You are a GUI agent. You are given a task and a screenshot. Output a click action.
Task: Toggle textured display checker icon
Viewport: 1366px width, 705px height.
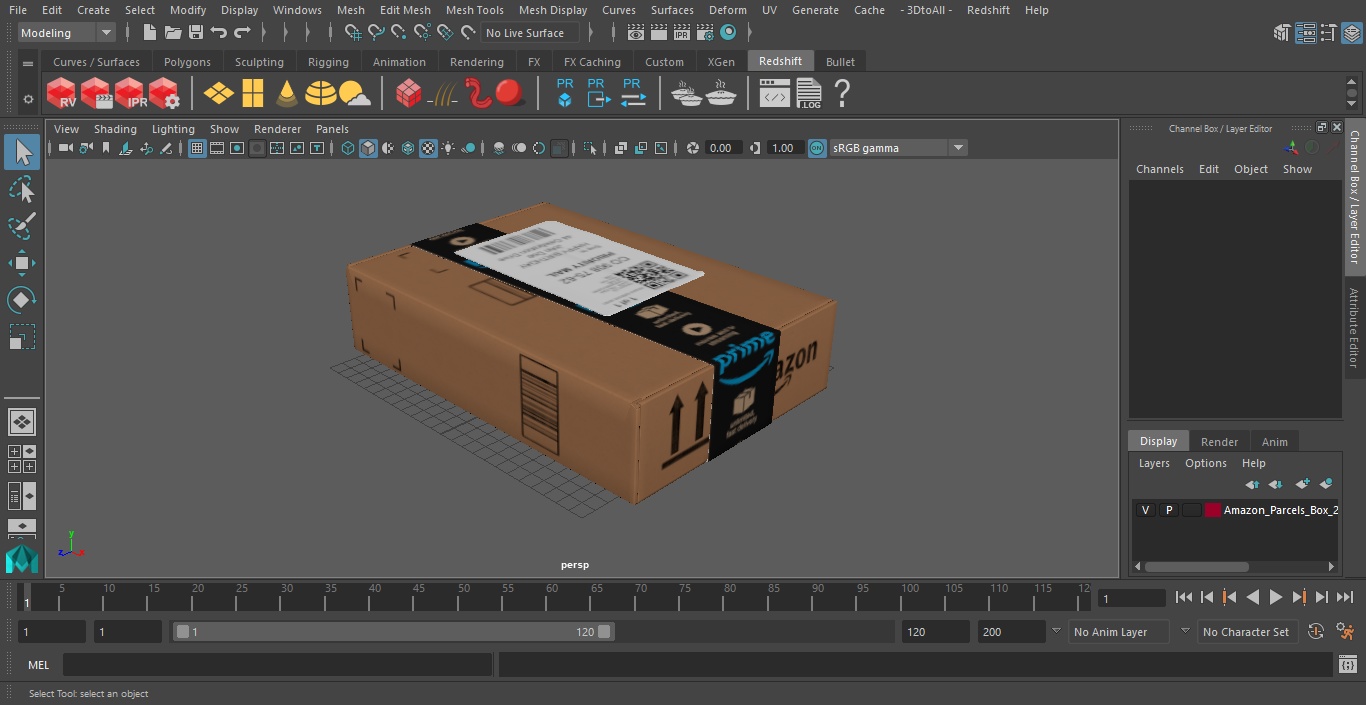pyautogui.click(x=428, y=148)
